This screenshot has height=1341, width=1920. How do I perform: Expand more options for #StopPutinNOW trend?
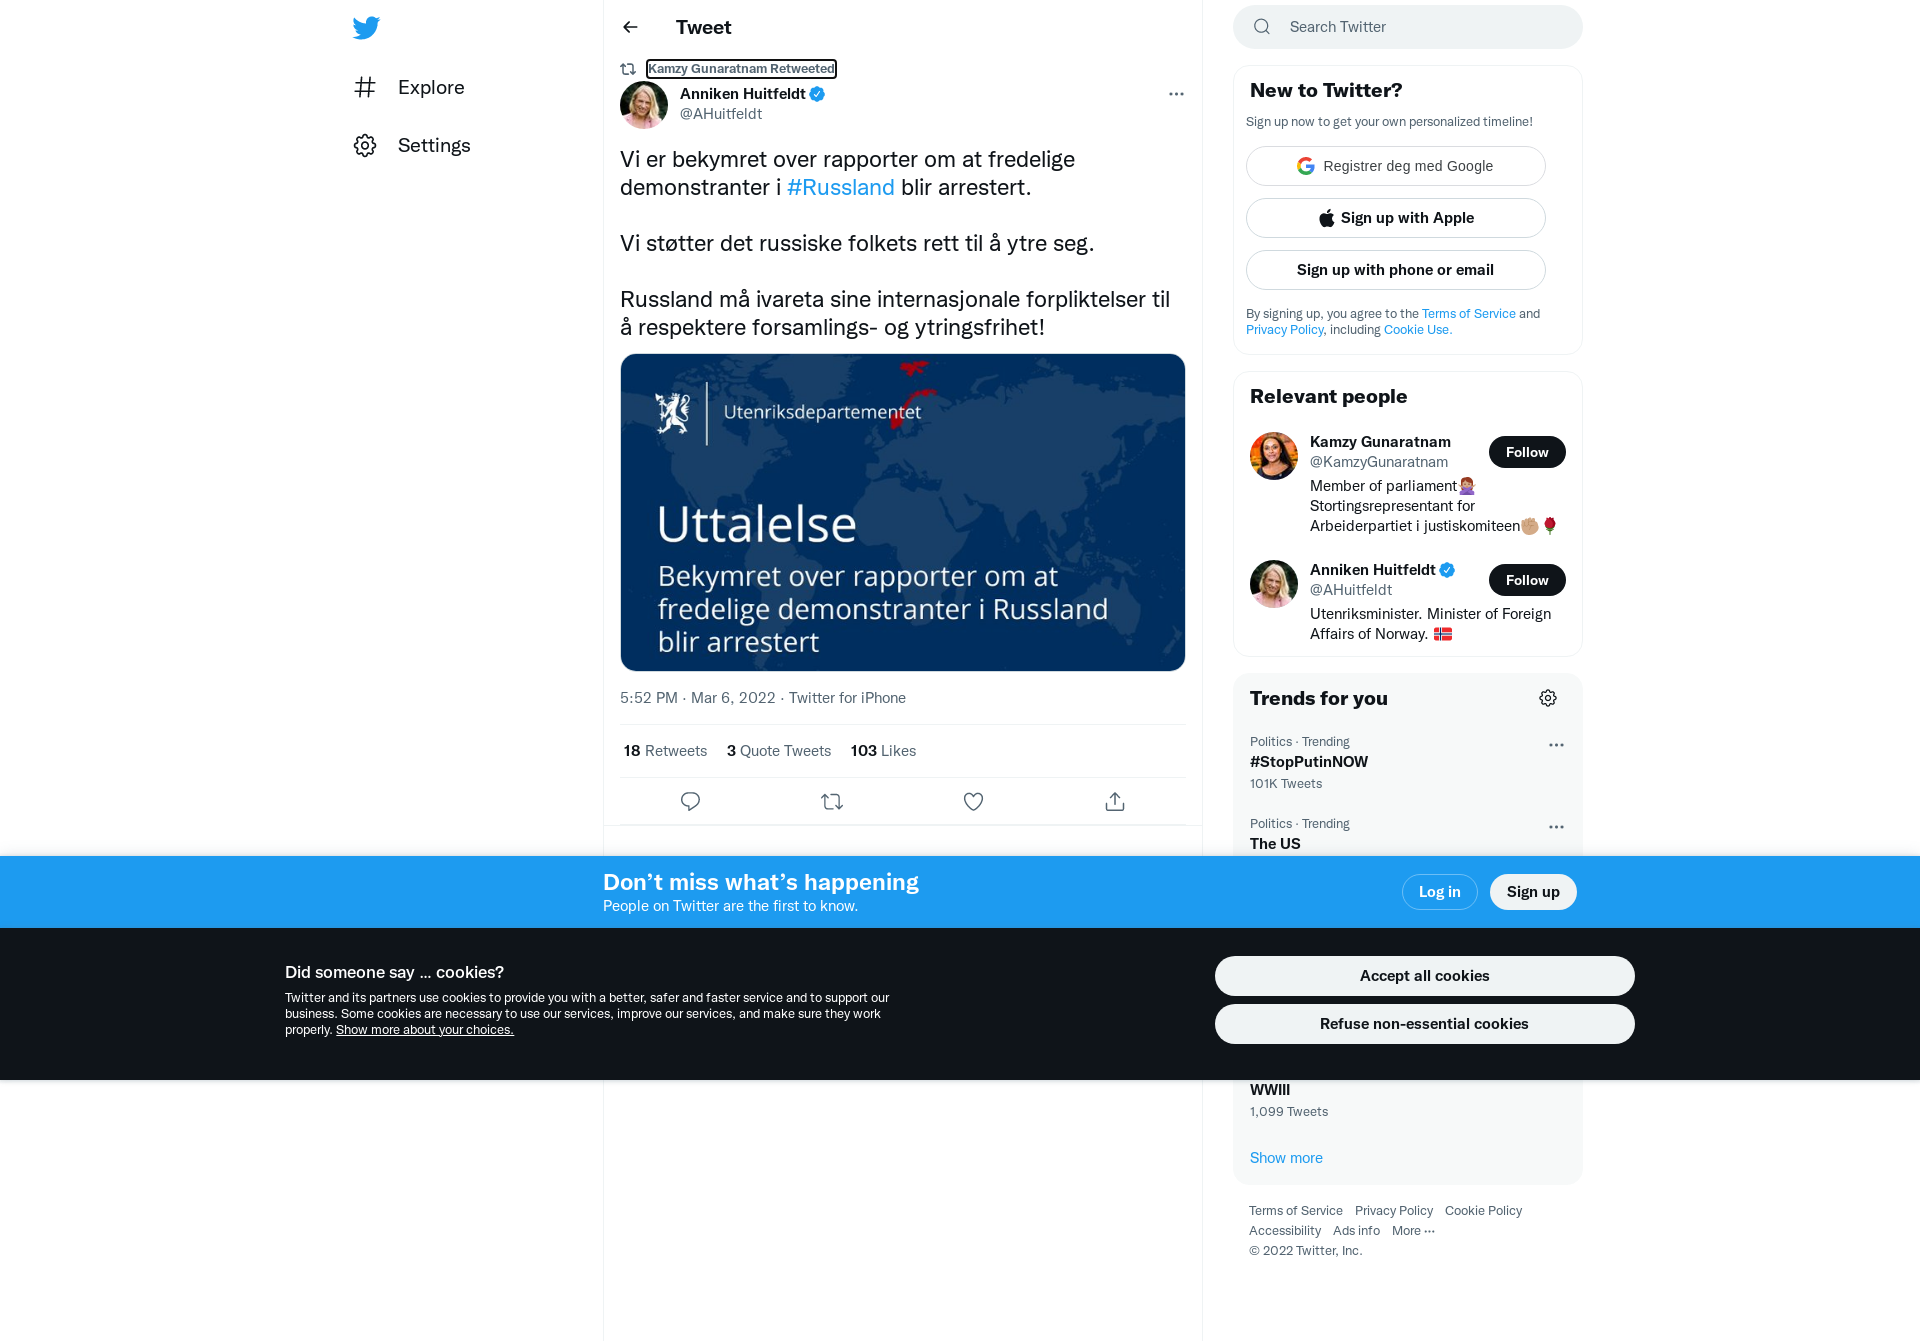(x=1556, y=745)
